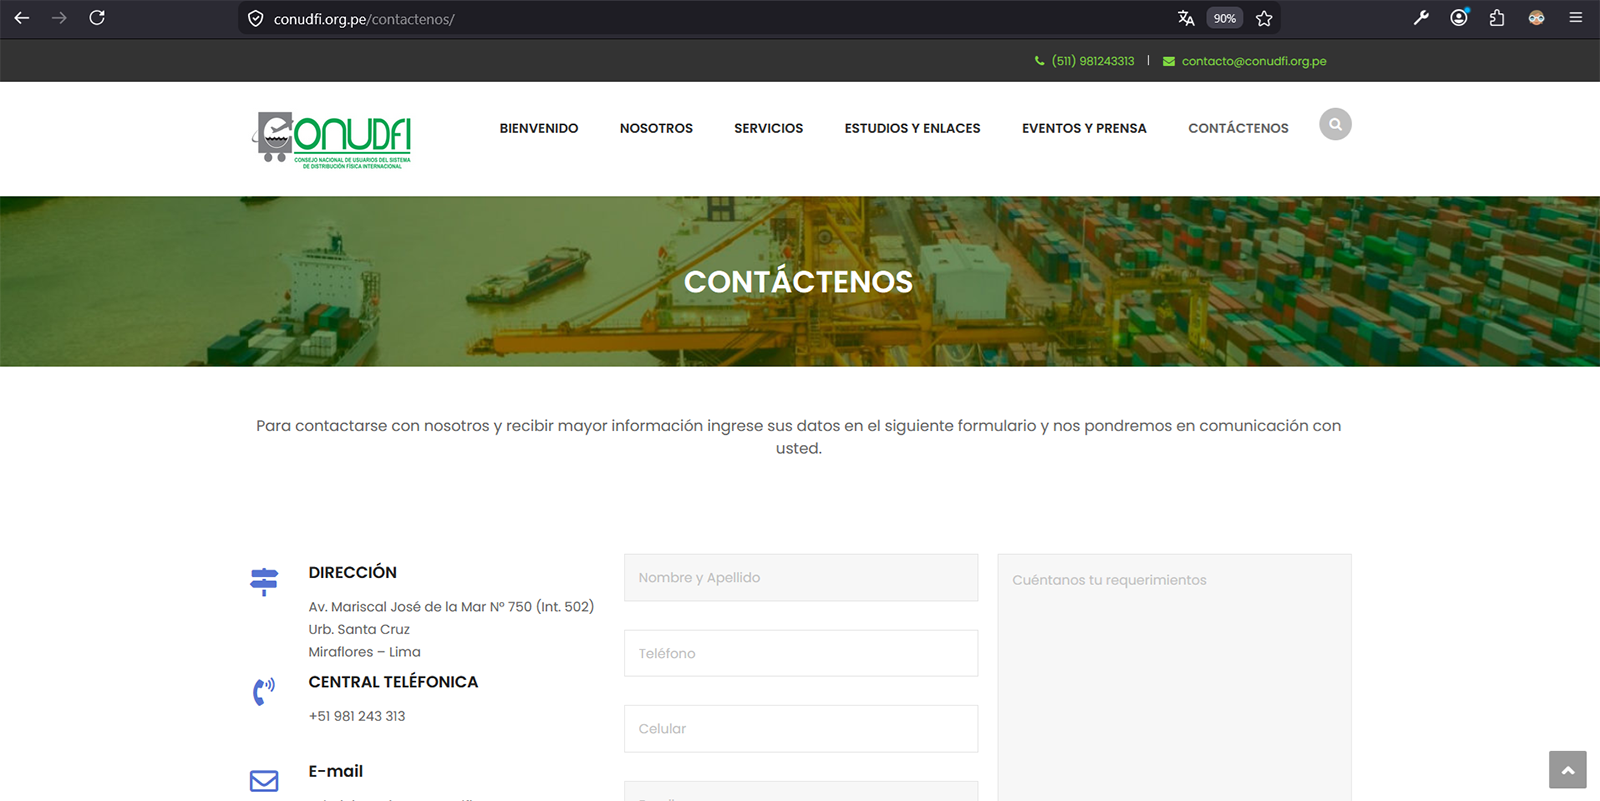Viewport: 1600px width, 801px height.
Task: Focus Cuéntanos tu requerimientos textarea
Action: click(1174, 677)
